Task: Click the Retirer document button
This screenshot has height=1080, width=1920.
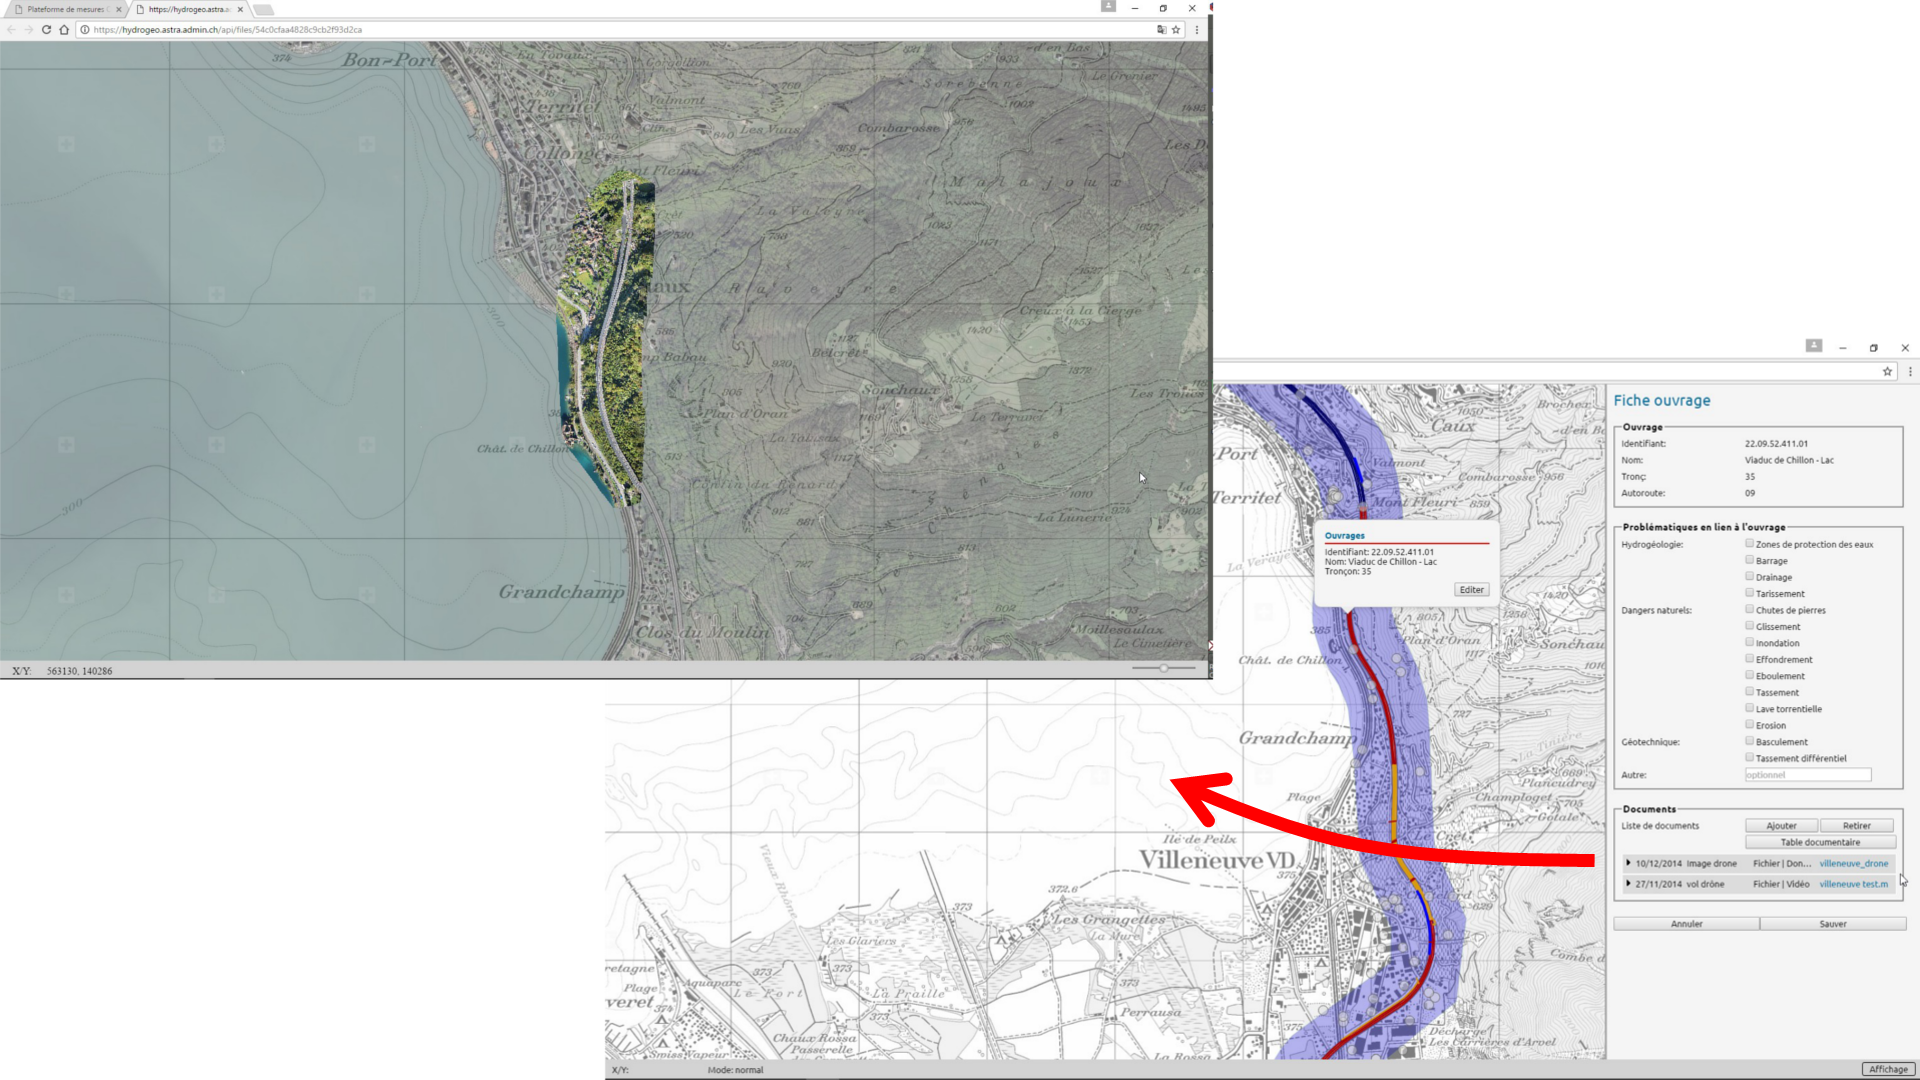Action: tap(1857, 826)
